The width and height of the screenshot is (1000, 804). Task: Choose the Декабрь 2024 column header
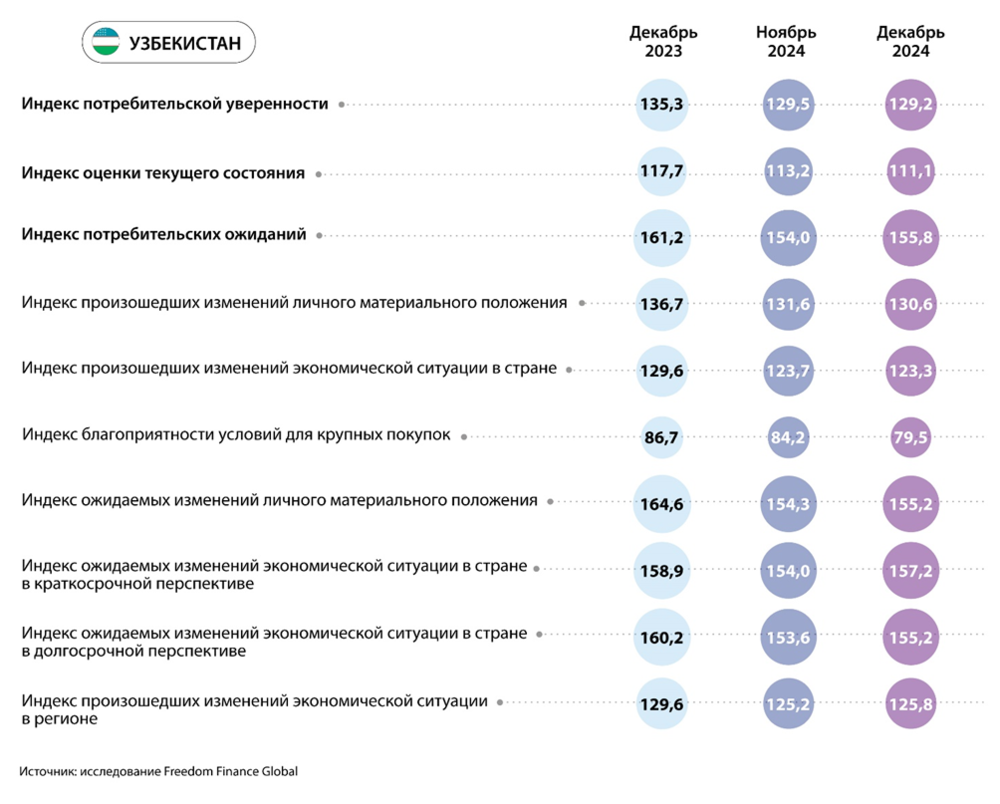pos(911,42)
